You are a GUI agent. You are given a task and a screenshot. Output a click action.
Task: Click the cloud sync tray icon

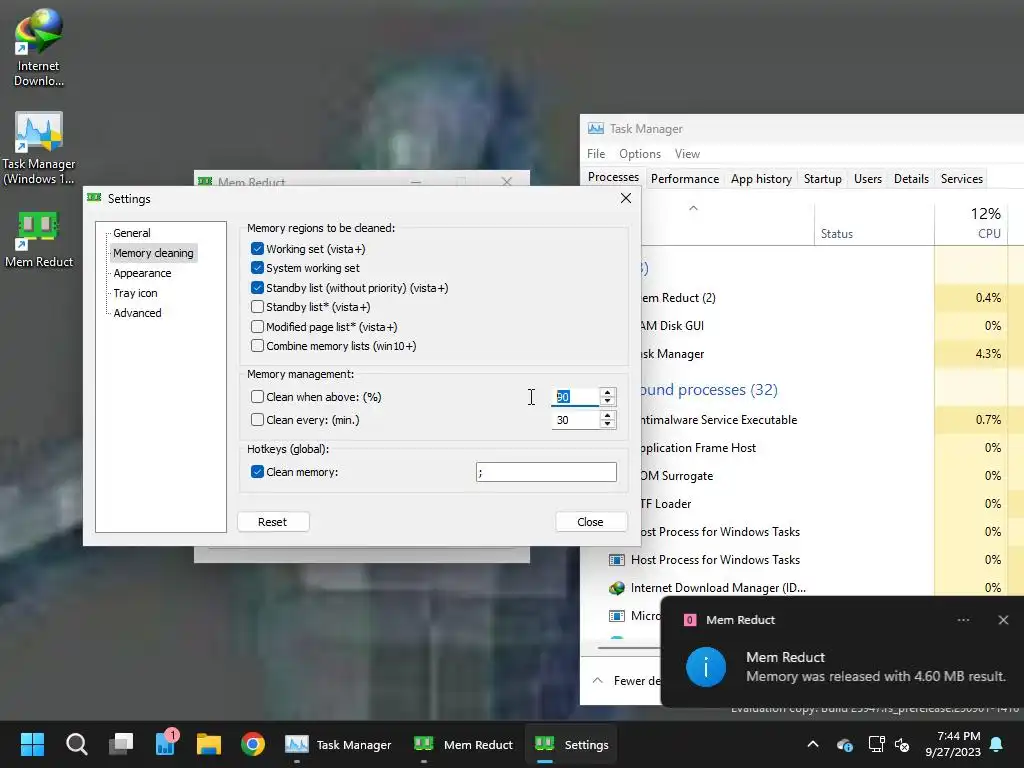click(x=844, y=744)
